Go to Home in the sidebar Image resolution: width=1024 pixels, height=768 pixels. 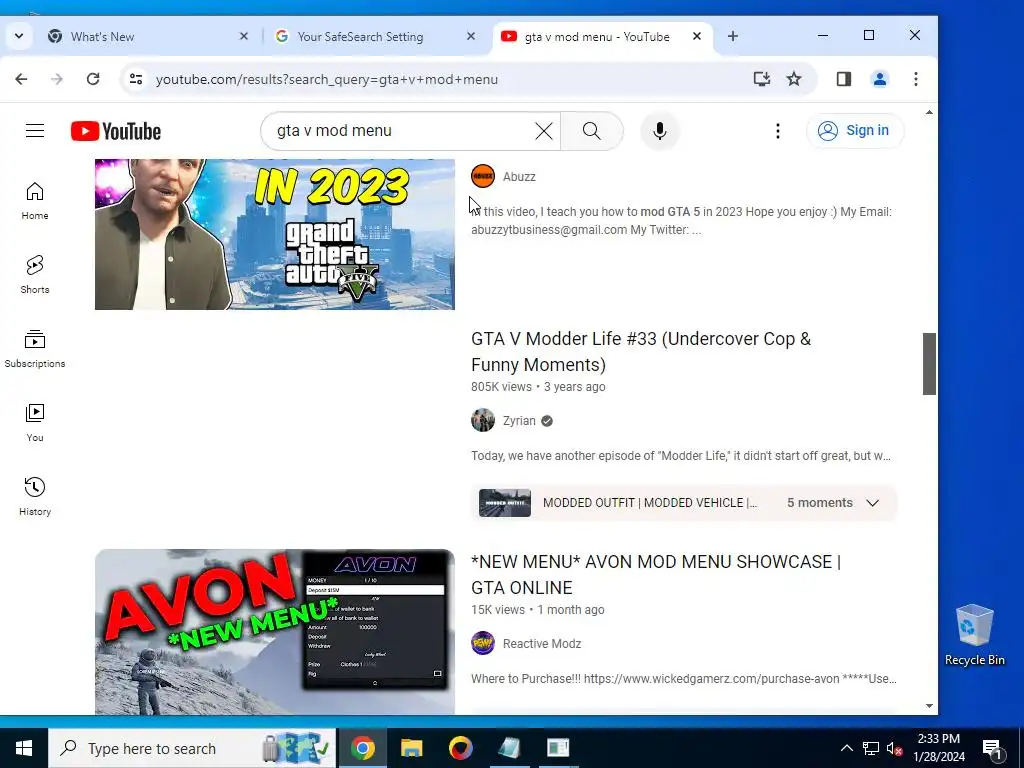(x=35, y=201)
